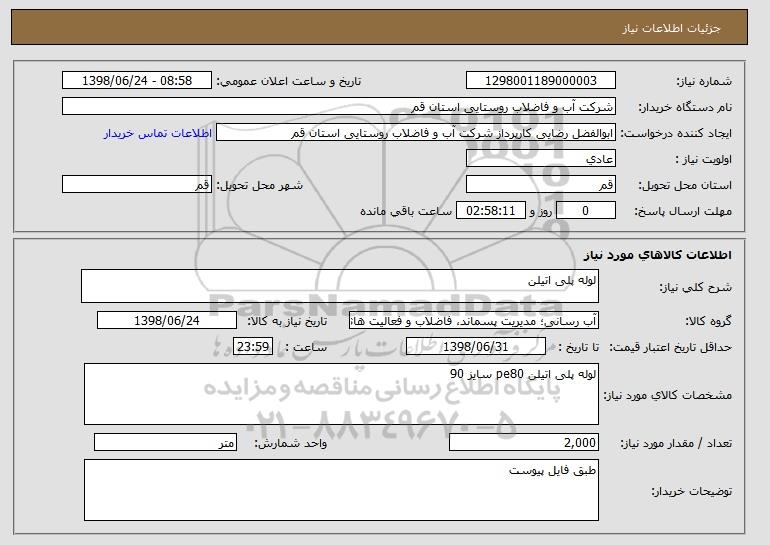
Task: Open the buyer contact info link اطلاعات تماس خریدار
Action: pos(158,133)
